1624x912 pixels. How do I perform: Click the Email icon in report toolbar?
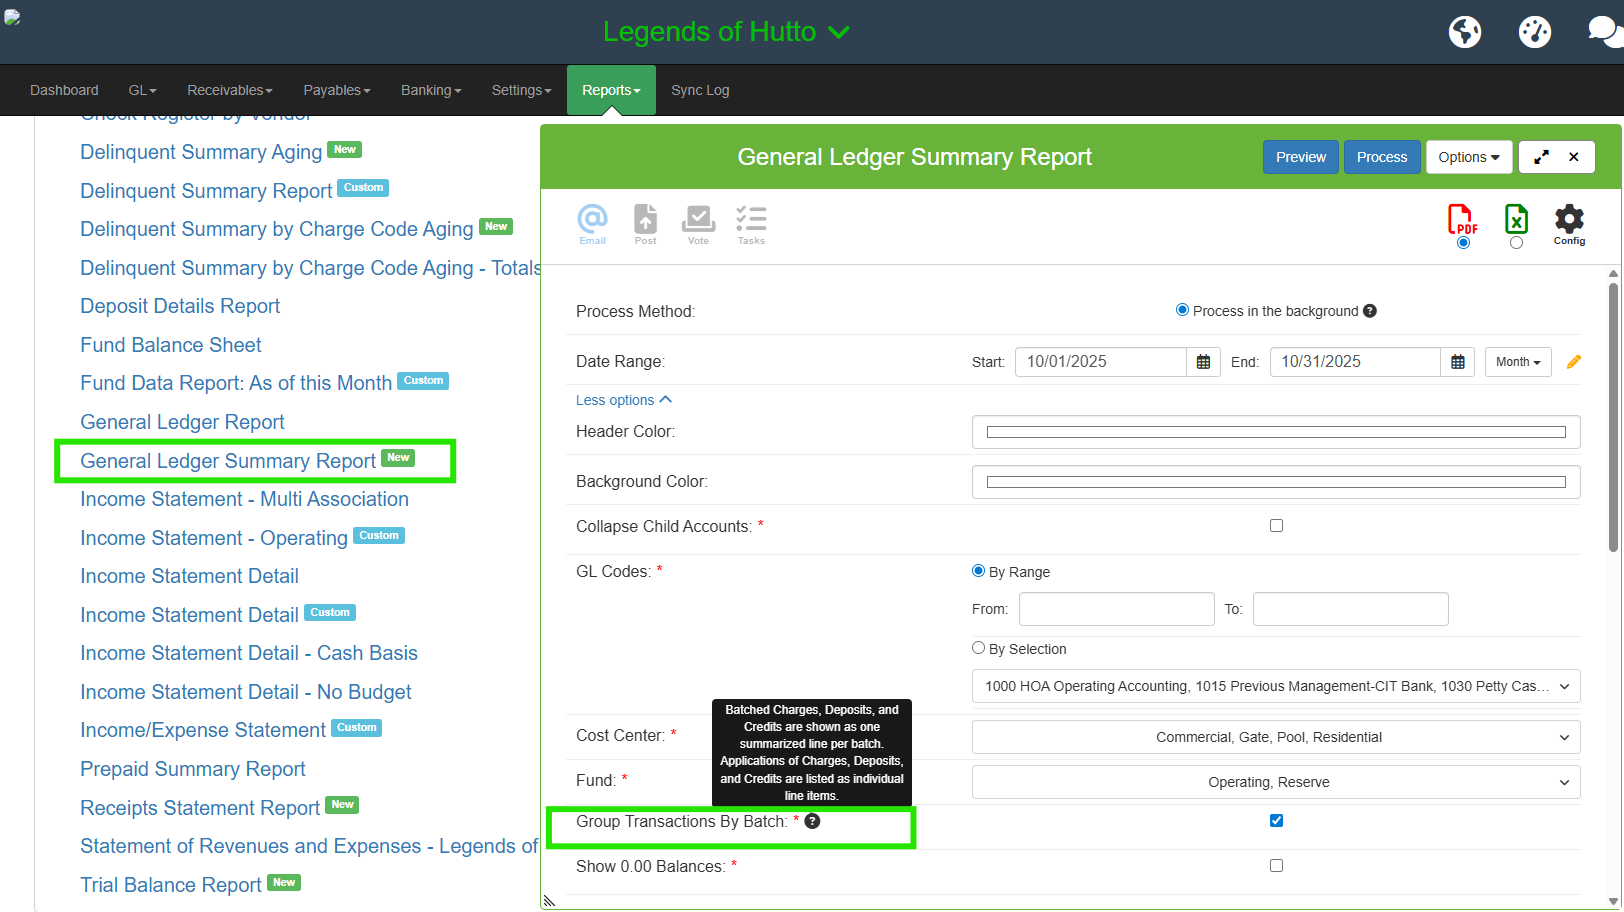592,223
